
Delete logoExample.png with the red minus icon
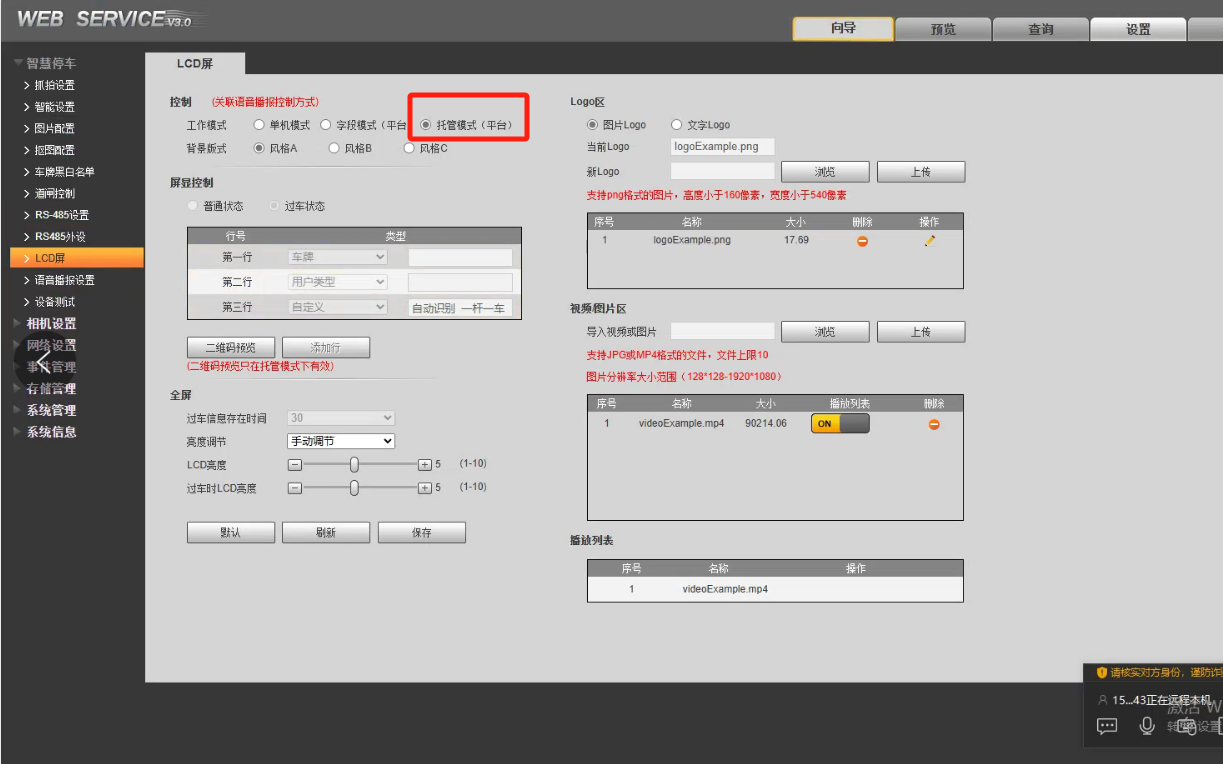coord(862,241)
